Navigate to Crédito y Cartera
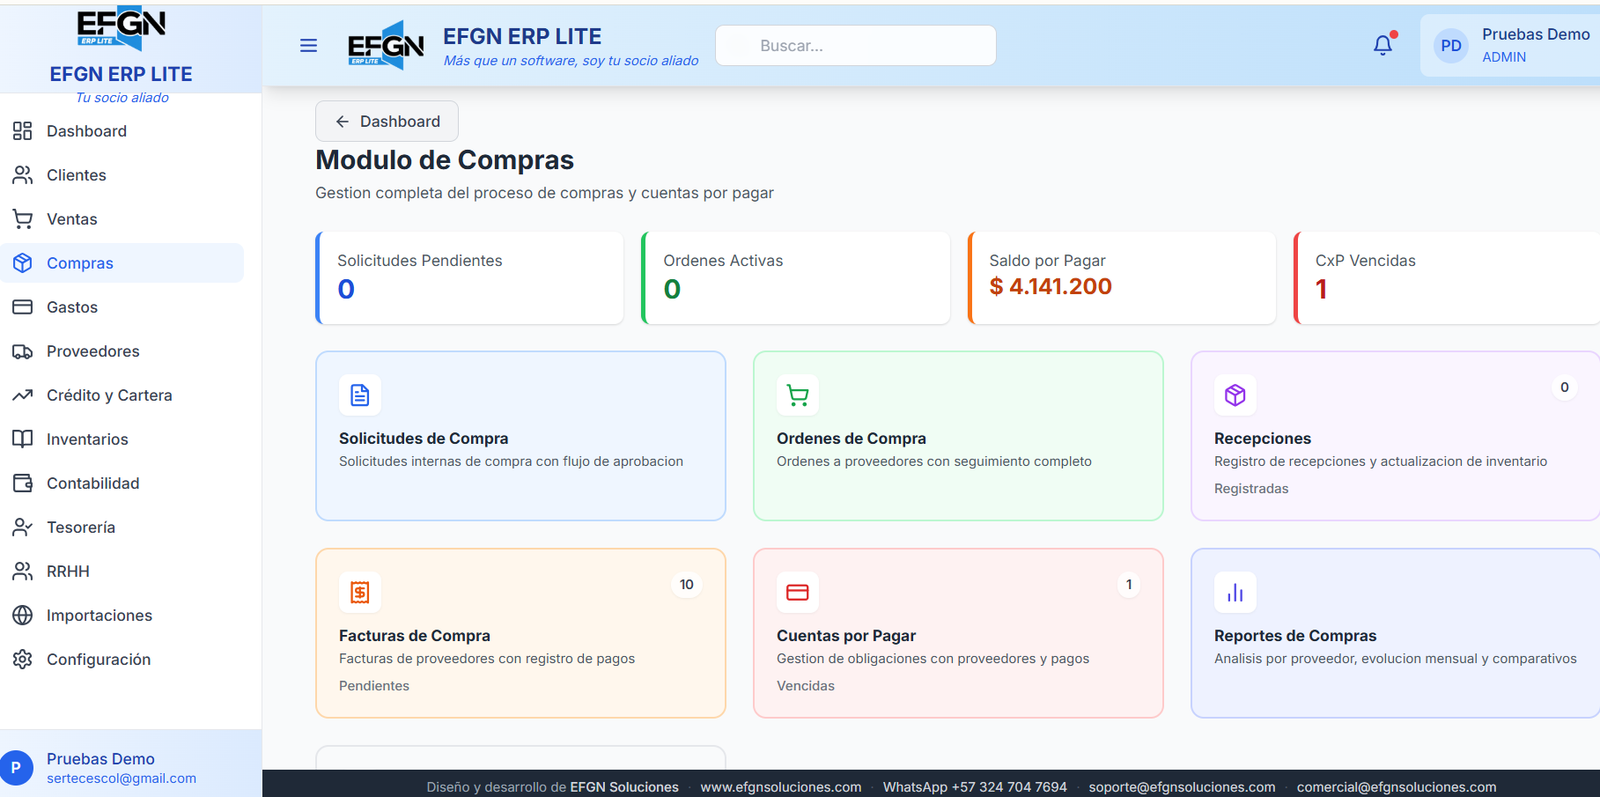The image size is (1600, 797). (122, 395)
